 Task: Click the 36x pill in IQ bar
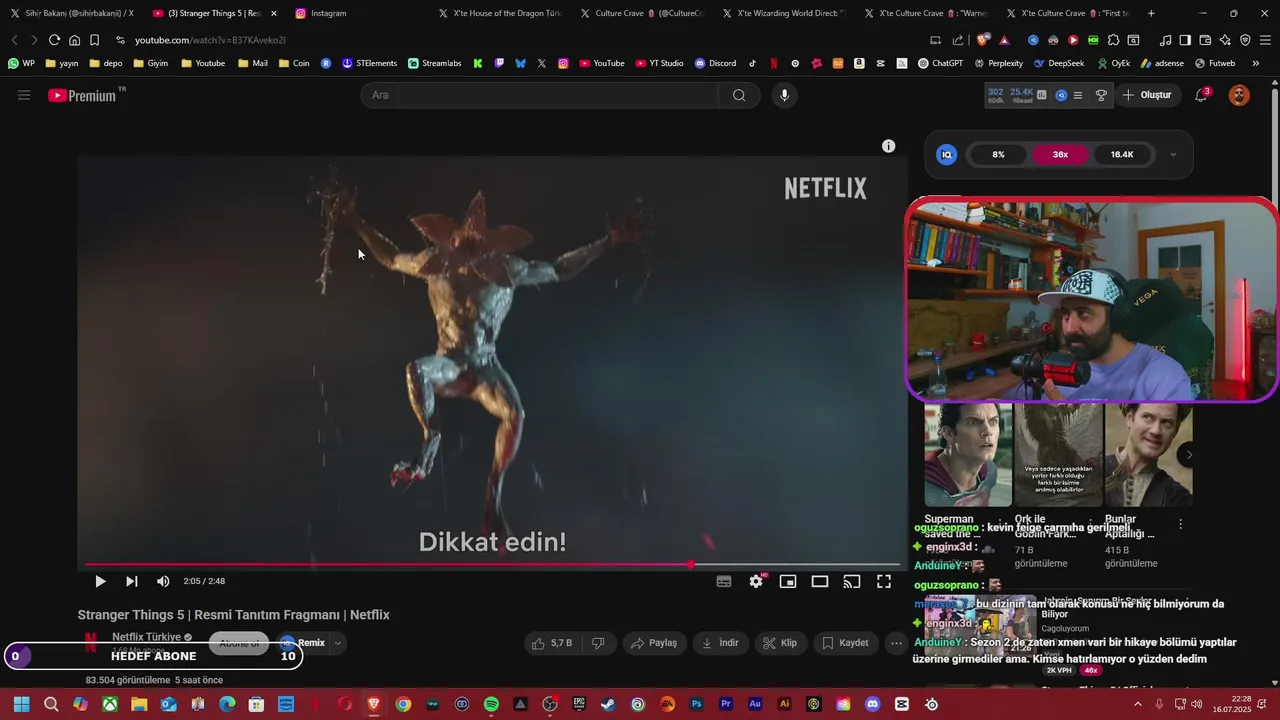point(1060,155)
